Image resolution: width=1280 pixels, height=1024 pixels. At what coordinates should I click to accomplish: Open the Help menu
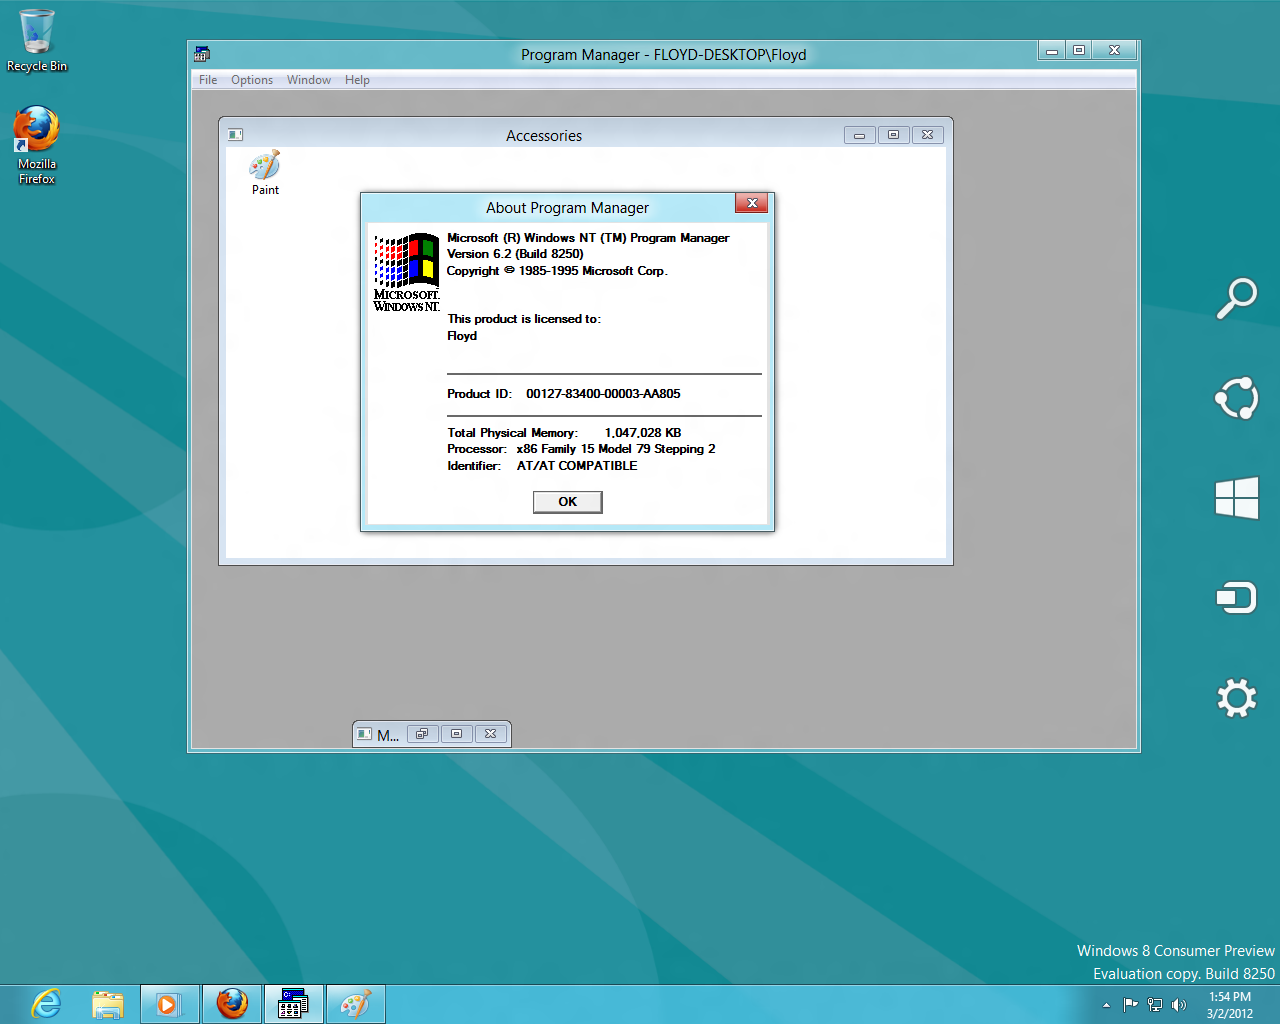[357, 80]
